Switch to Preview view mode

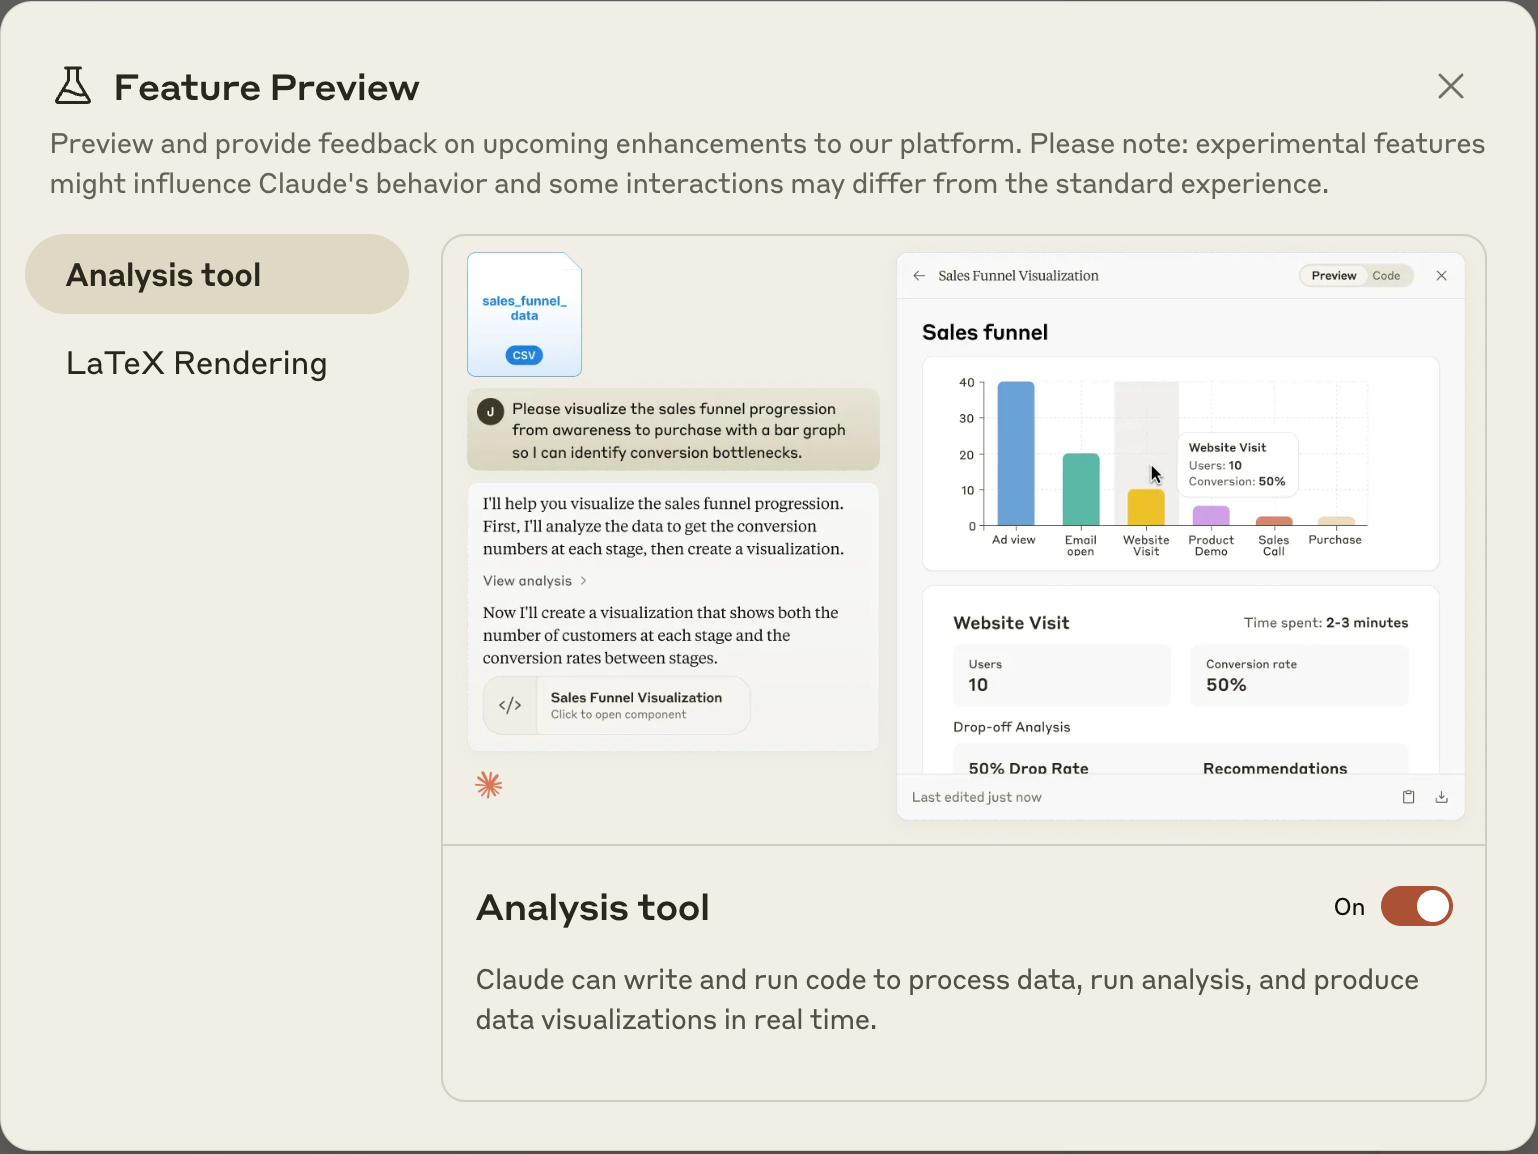pos(1333,276)
